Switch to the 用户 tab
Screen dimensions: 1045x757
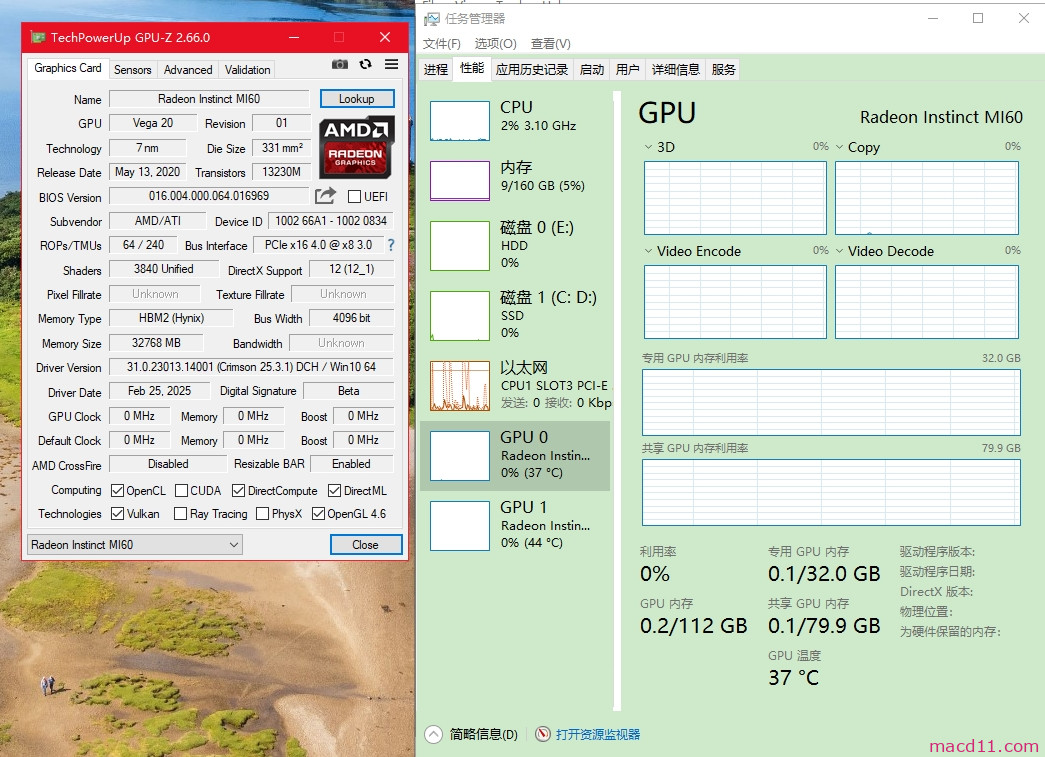click(628, 69)
